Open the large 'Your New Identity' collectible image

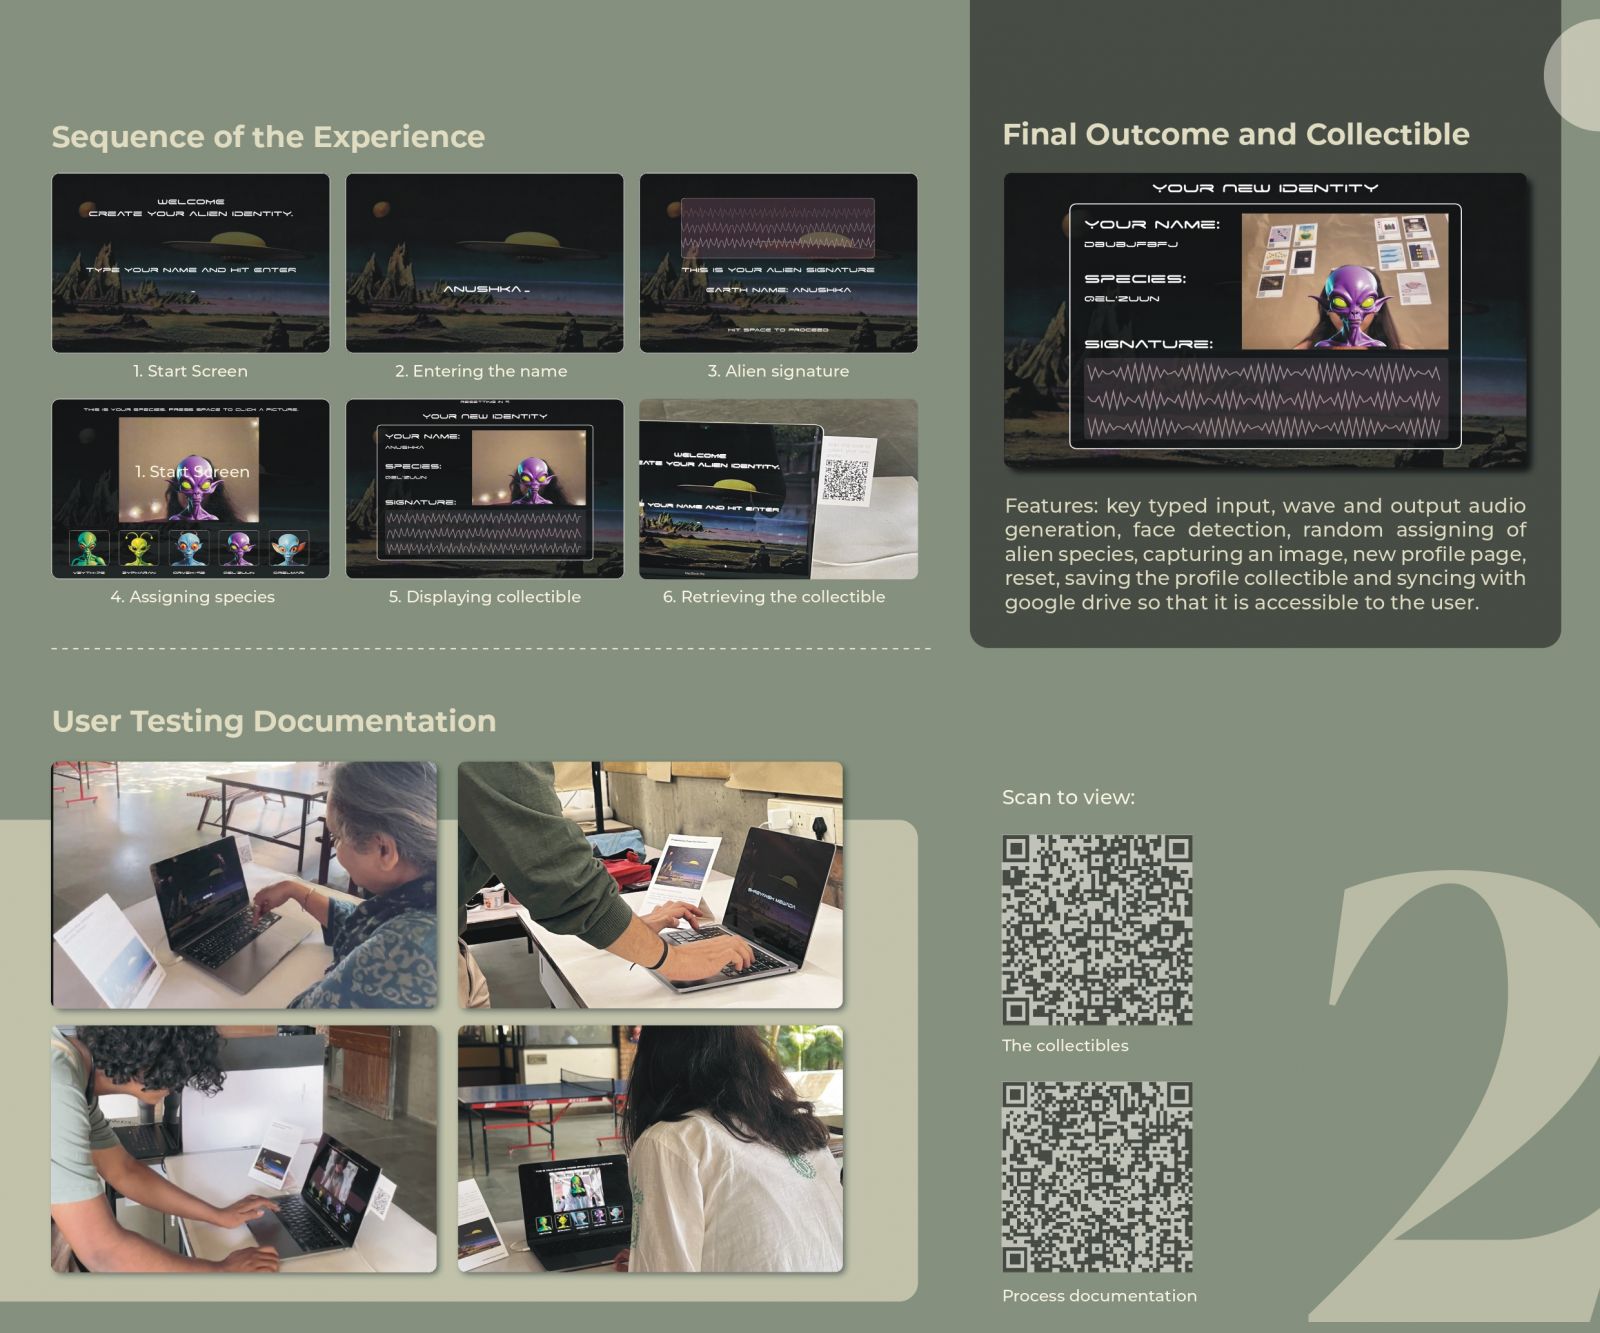[1265, 320]
